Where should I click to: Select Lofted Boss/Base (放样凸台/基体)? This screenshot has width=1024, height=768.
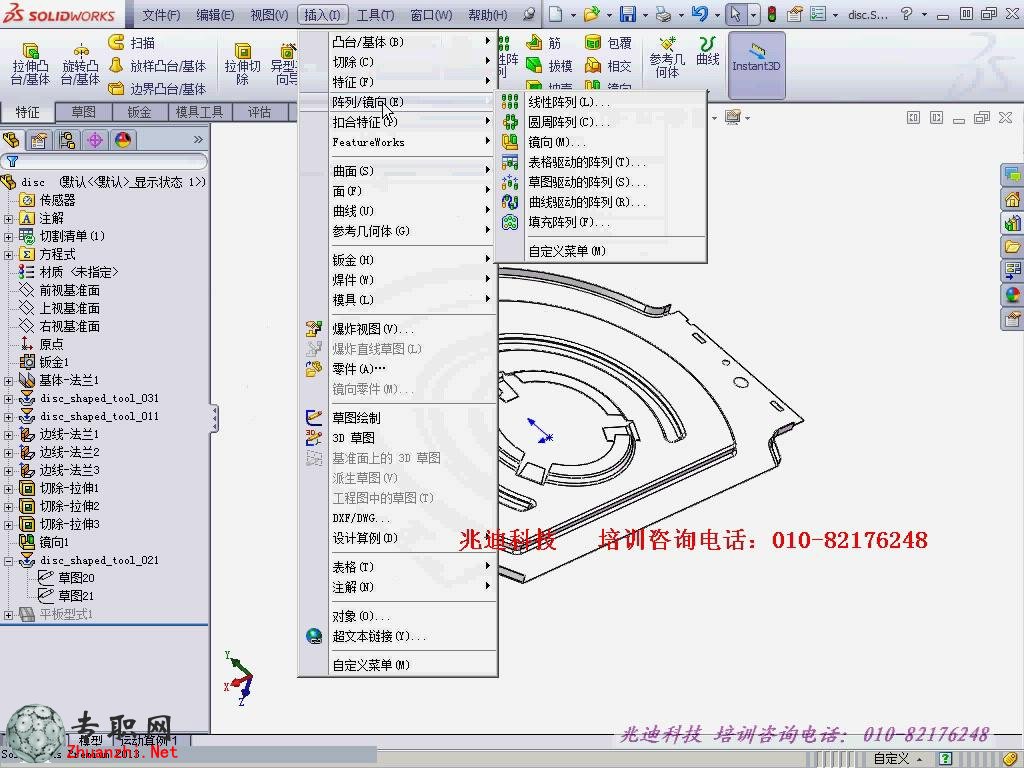pyautogui.click(x=157, y=66)
